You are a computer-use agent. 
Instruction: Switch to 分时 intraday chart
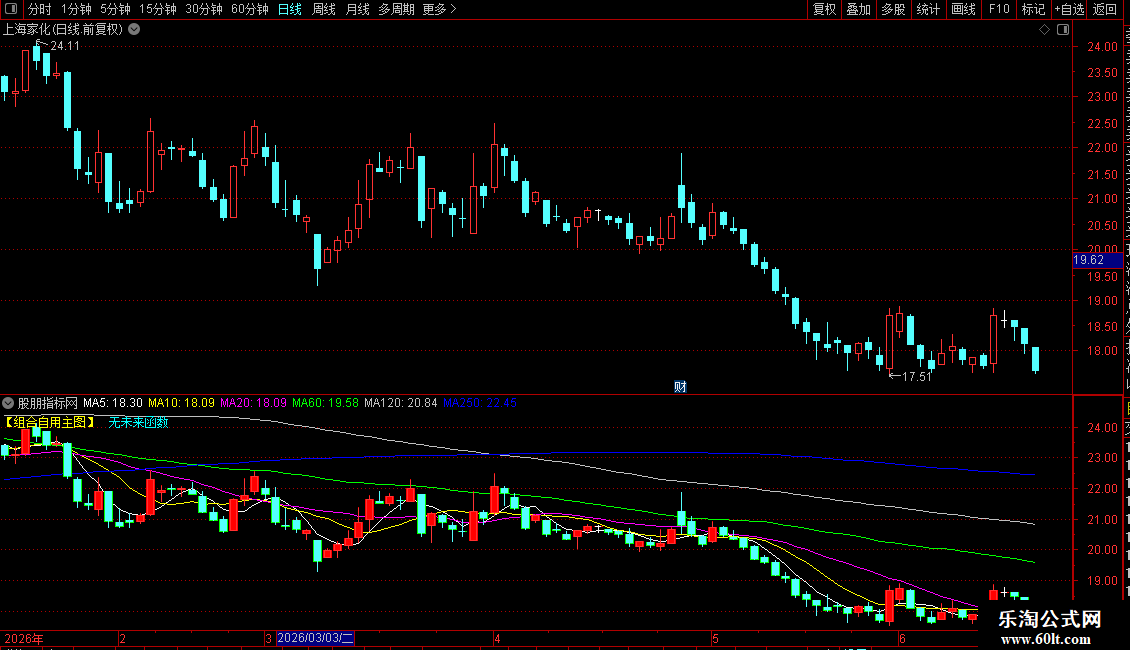point(40,9)
